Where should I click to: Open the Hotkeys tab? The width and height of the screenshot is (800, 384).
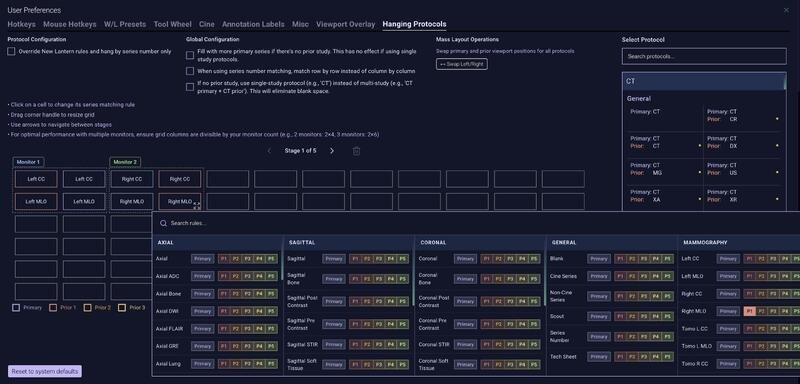(x=21, y=24)
